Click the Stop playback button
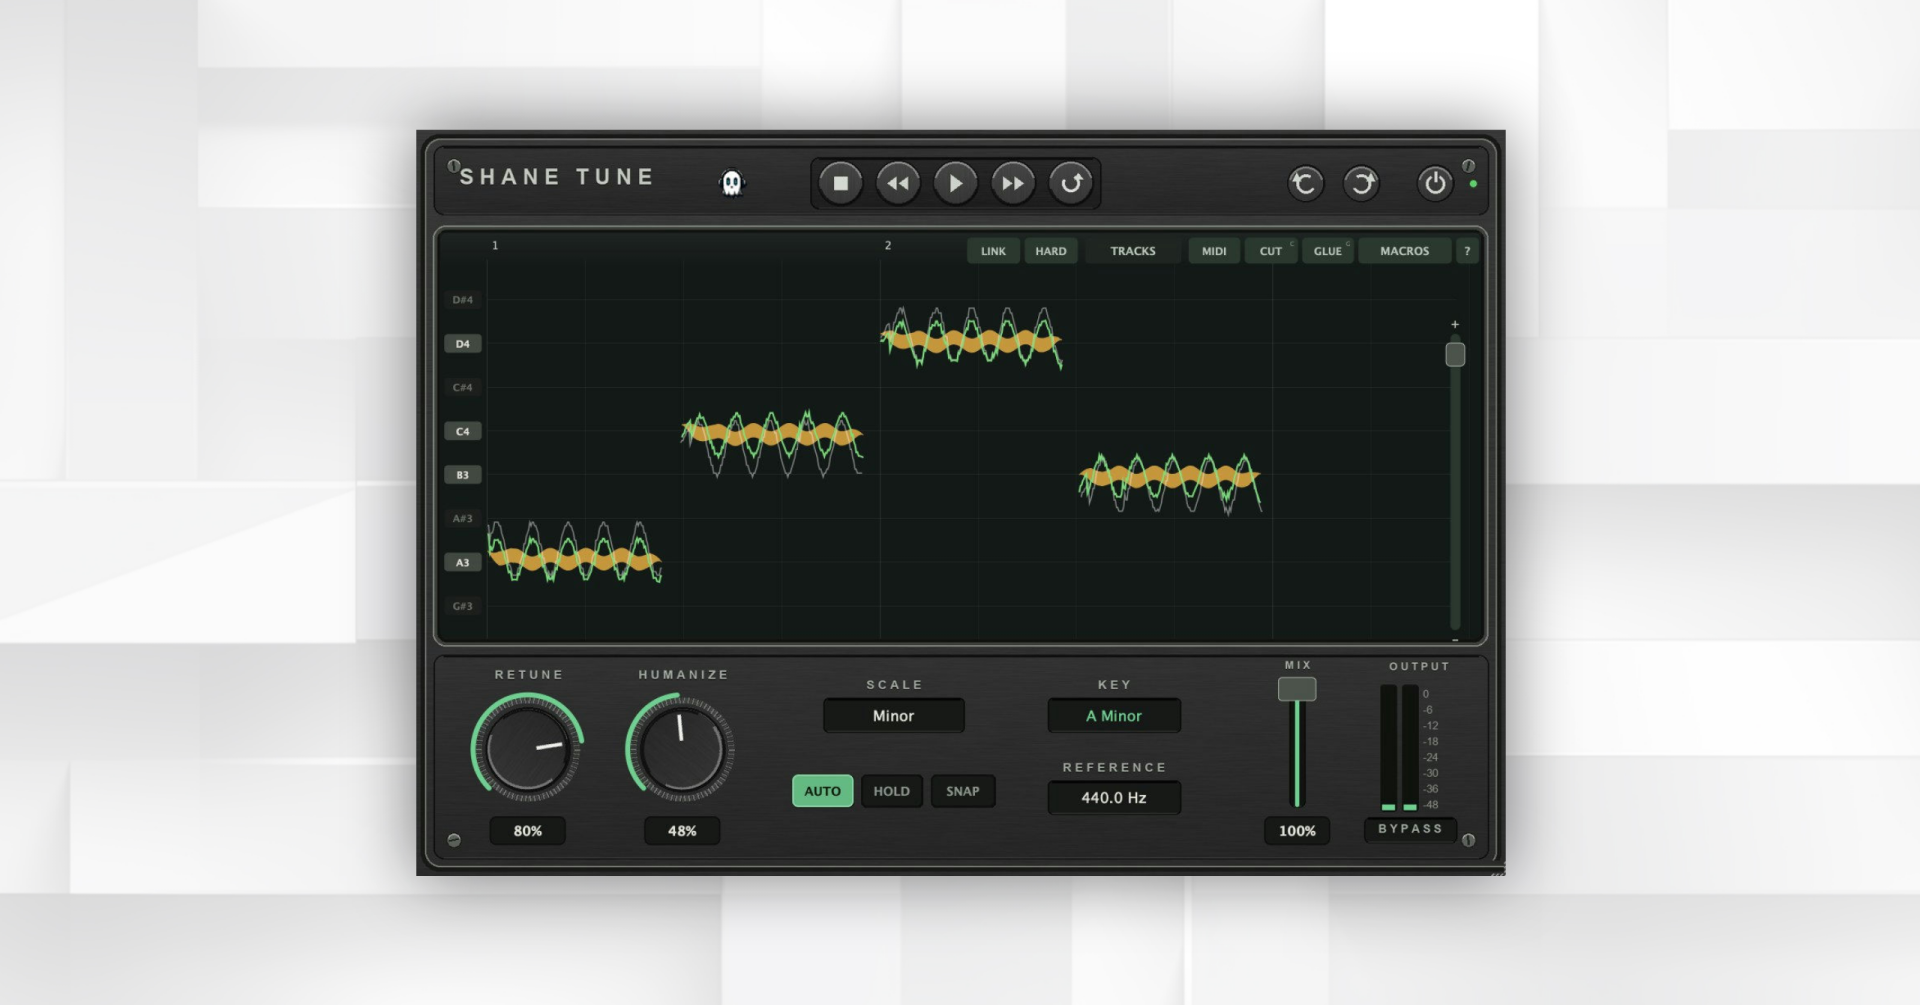The width and height of the screenshot is (1920, 1005). pyautogui.click(x=840, y=183)
